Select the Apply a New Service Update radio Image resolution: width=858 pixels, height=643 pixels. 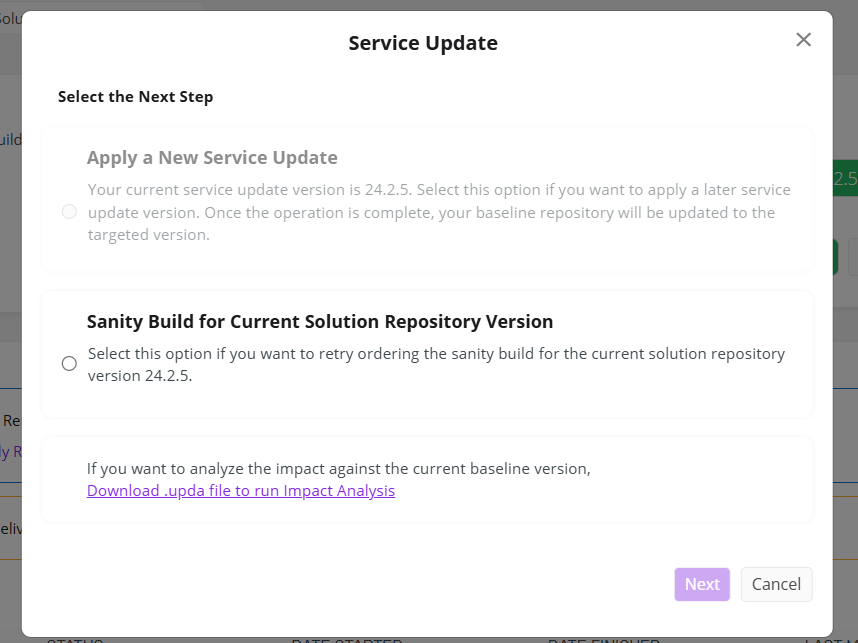pyautogui.click(x=69, y=212)
